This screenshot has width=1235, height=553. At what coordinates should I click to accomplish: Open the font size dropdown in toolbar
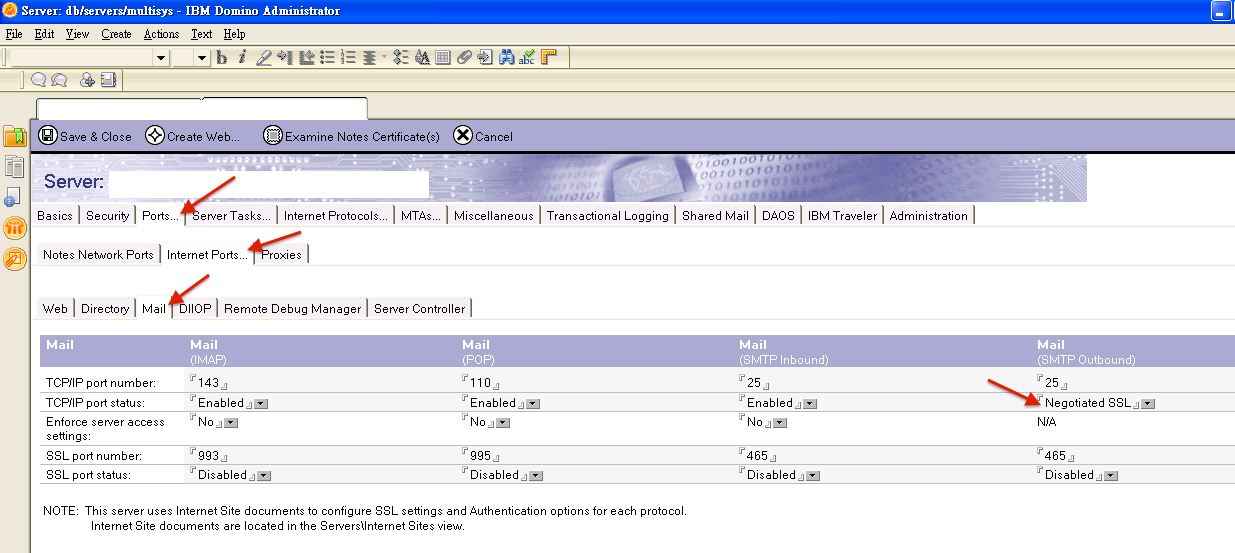(x=201, y=58)
